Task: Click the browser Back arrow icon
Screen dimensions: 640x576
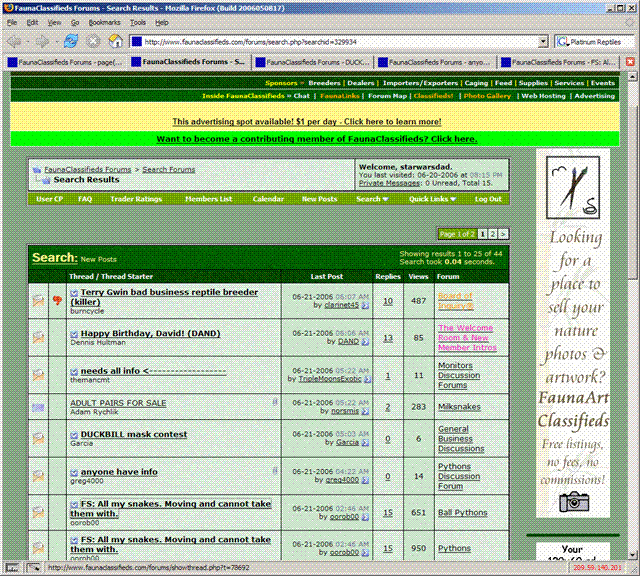Action: point(14,42)
